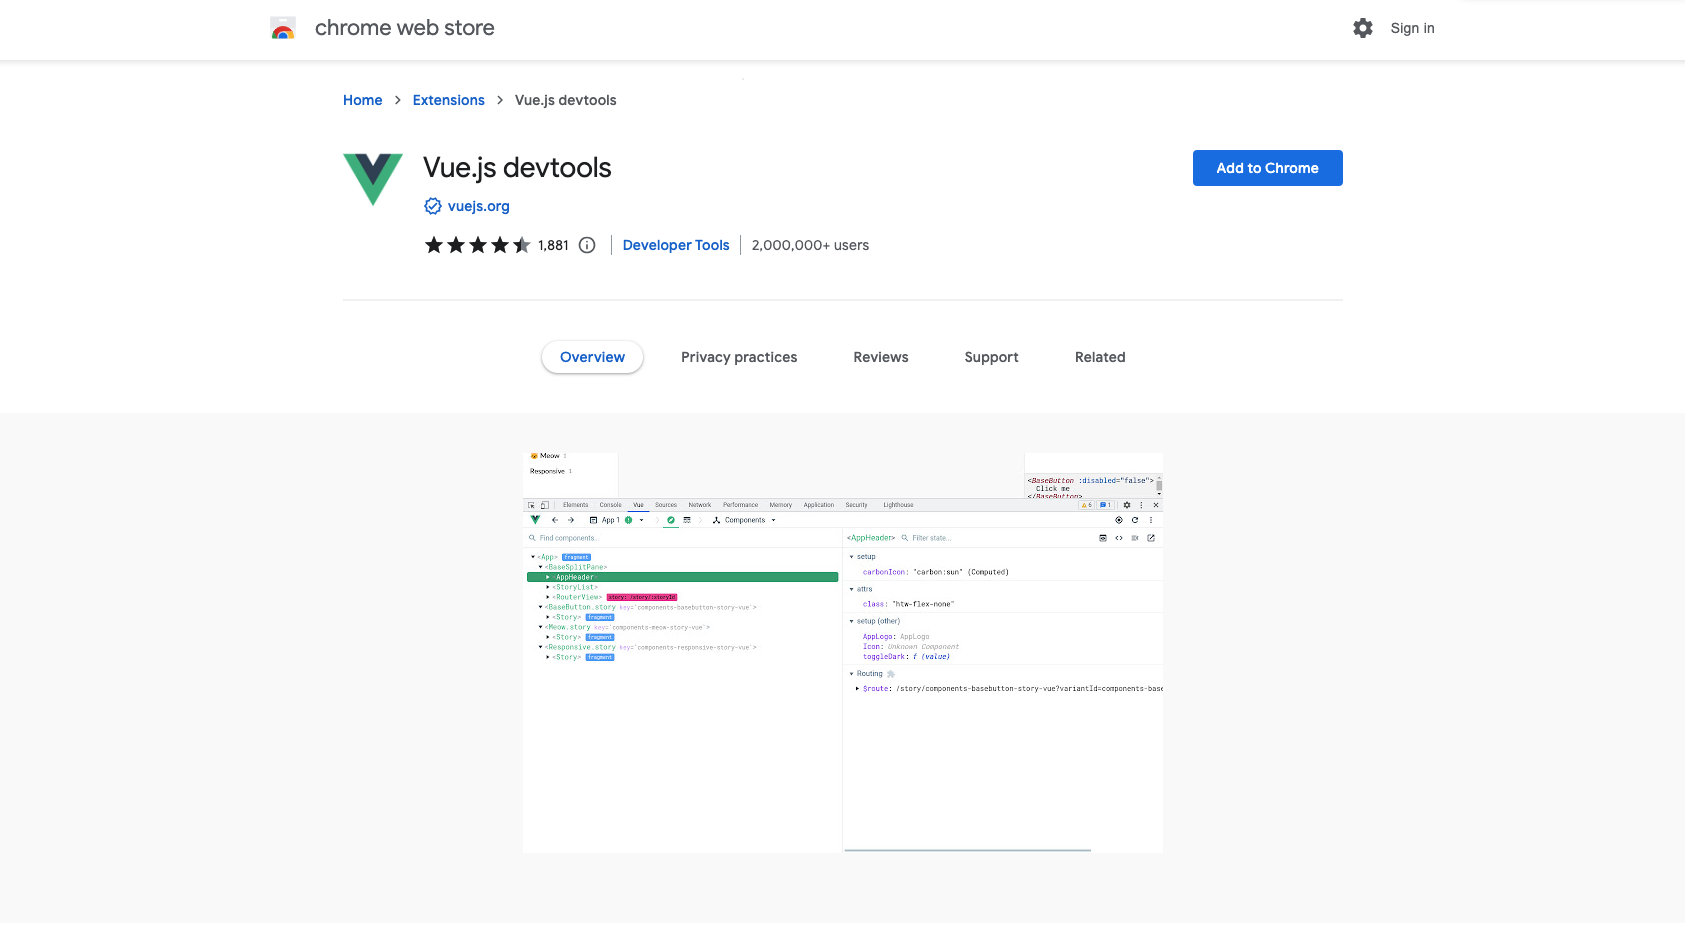Click the green Vue.js extension logo
1685x931 pixels.
[x=372, y=179]
